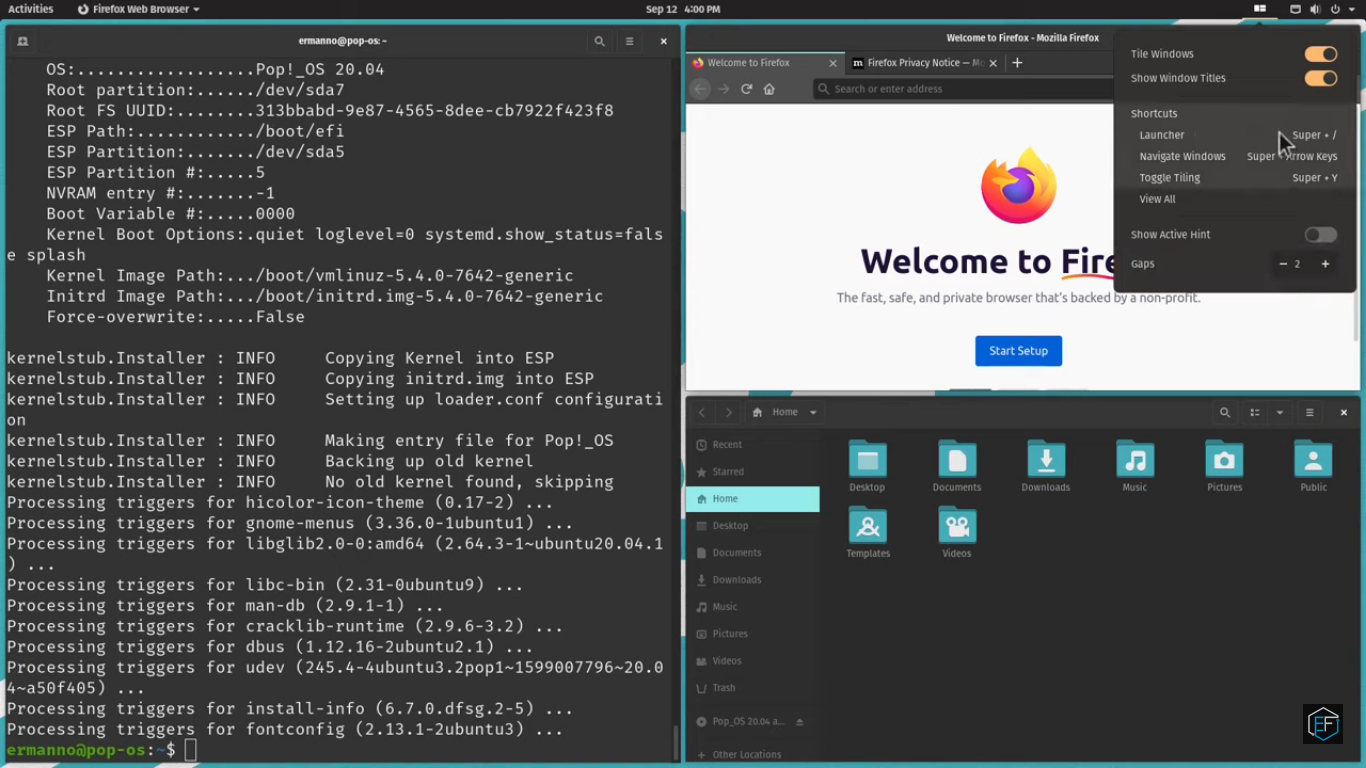1366x768 pixels.
Task: Open power menu in top bar
Action: pyautogui.click(x=1336, y=9)
